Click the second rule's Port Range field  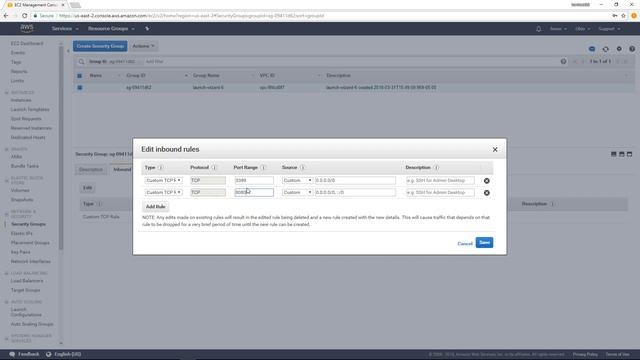(254, 192)
